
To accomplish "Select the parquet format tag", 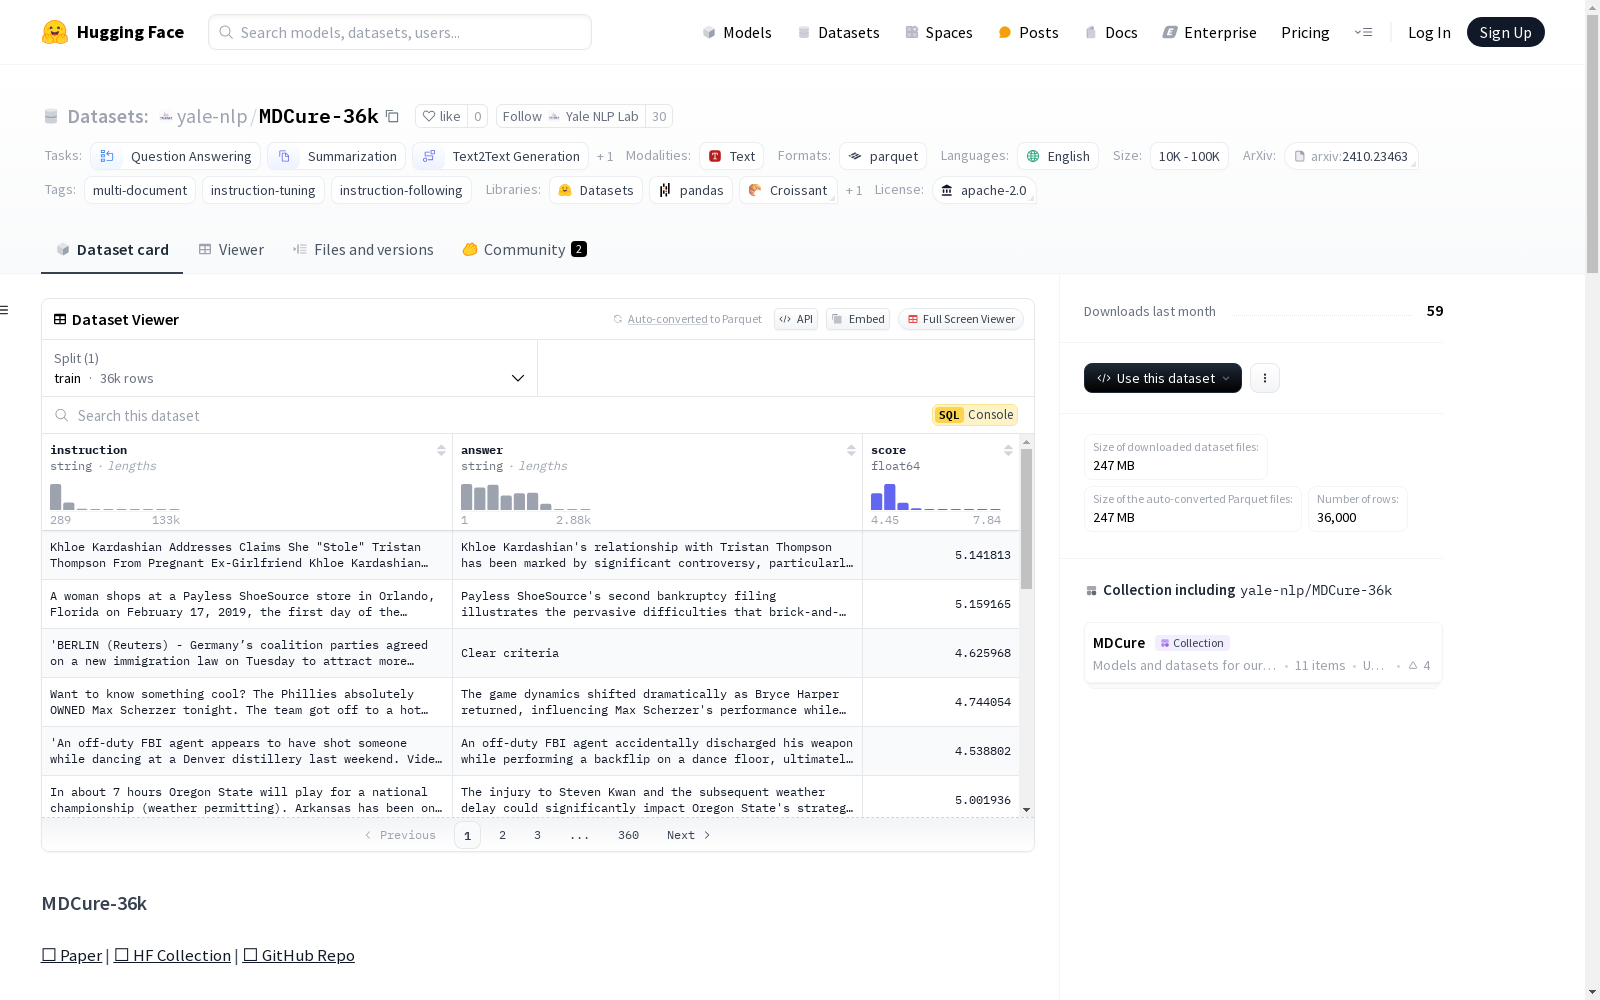I will point(882,156).
